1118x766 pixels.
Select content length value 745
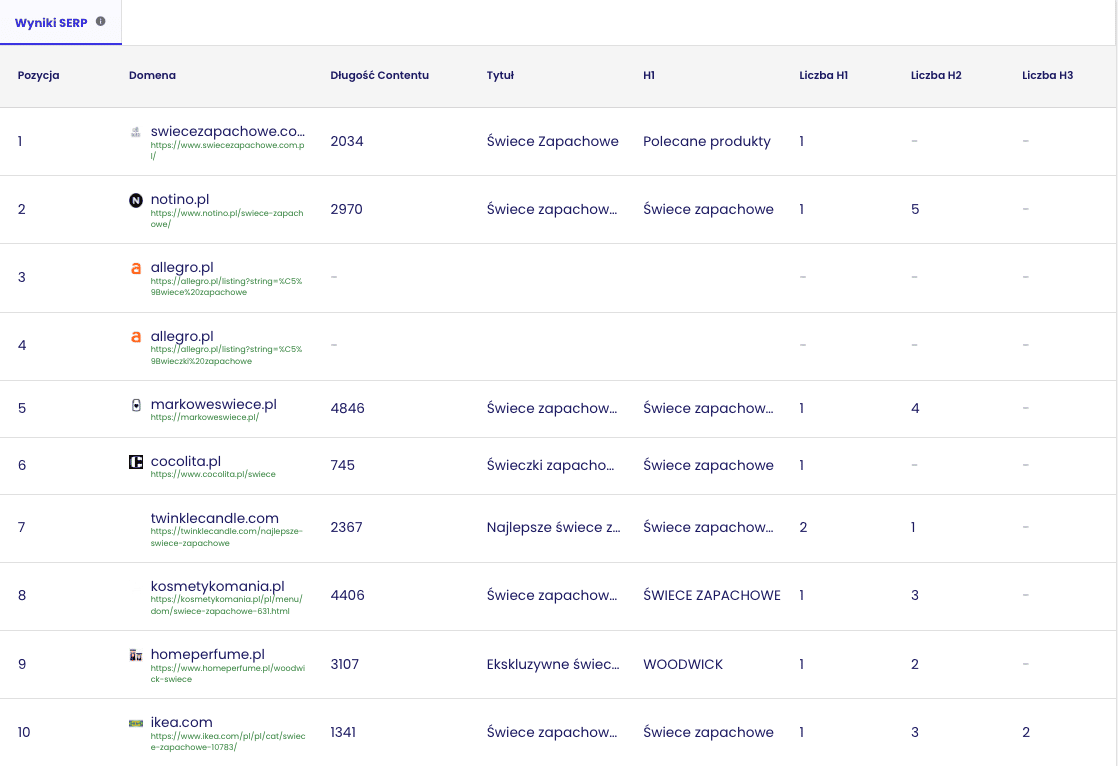(x=342, y=465)
